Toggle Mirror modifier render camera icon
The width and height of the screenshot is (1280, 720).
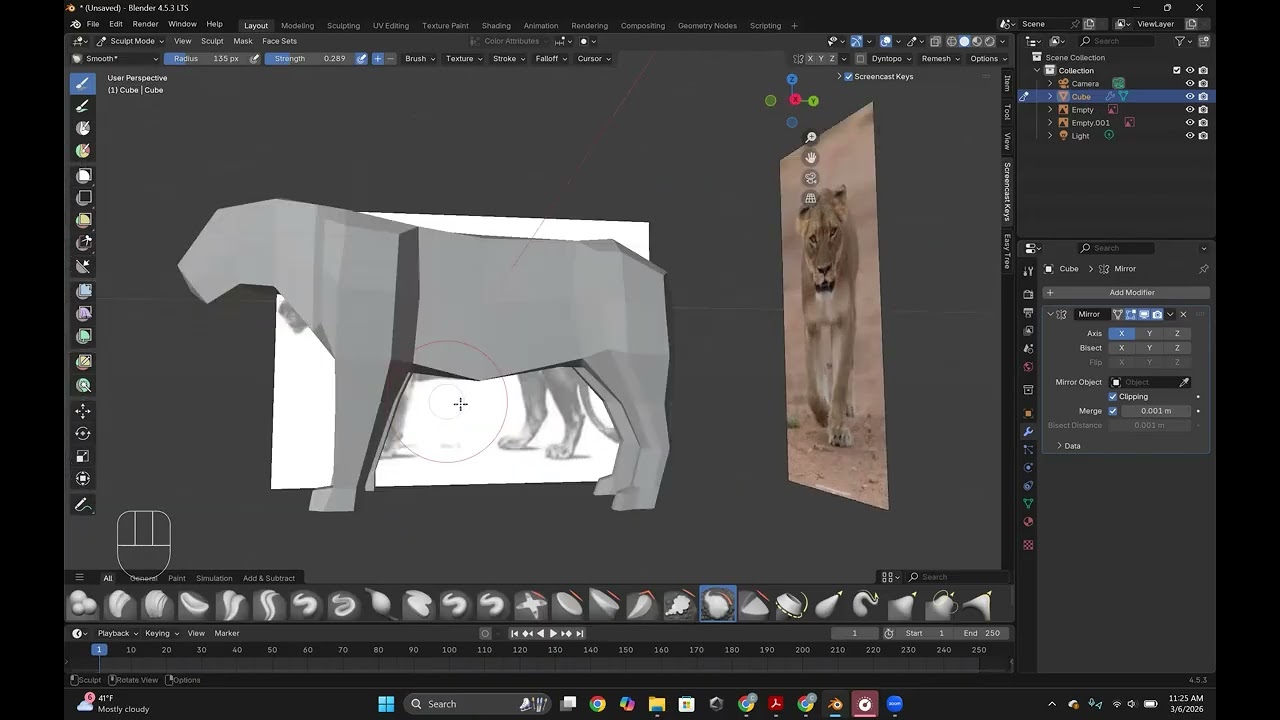[1157, 314]
